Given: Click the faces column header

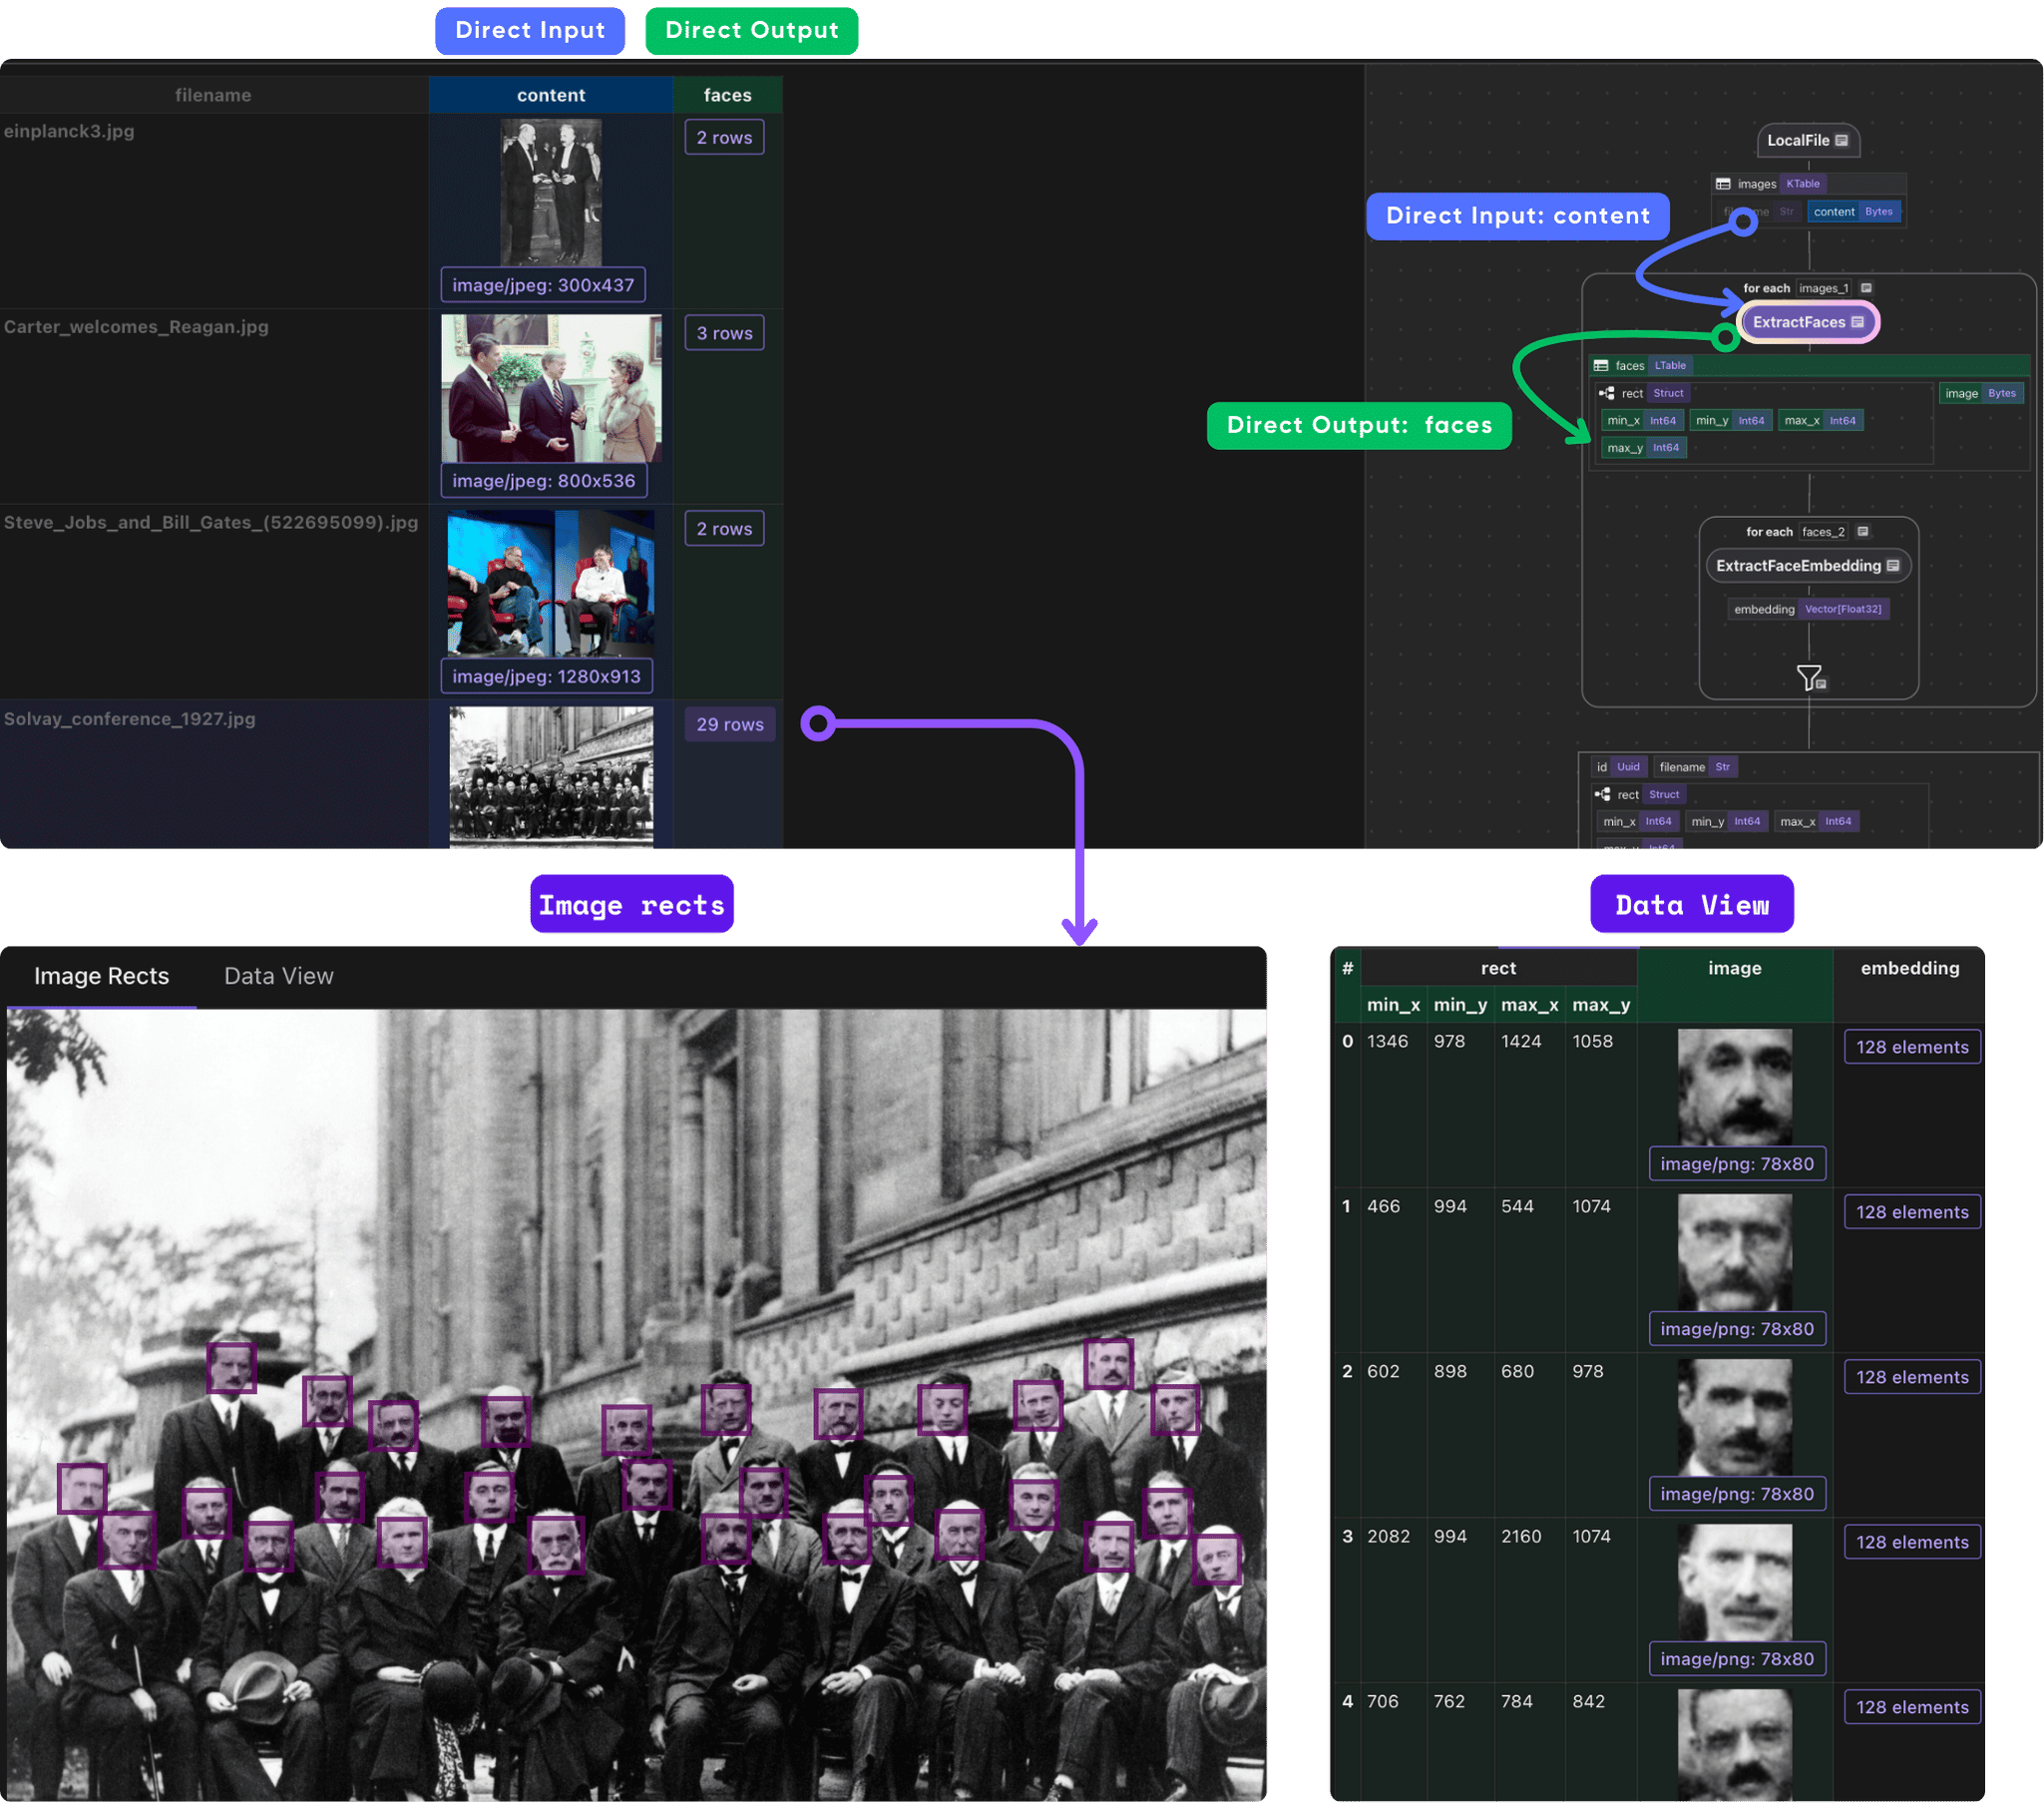Looking at the screenshot, I should [727, 95].
